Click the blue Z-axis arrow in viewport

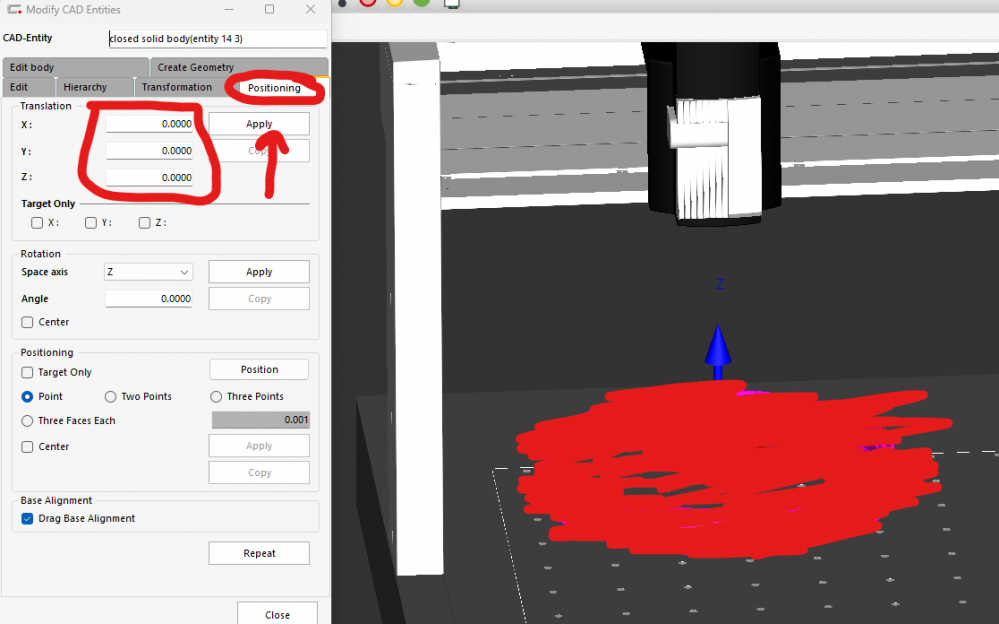pos(717,350)
